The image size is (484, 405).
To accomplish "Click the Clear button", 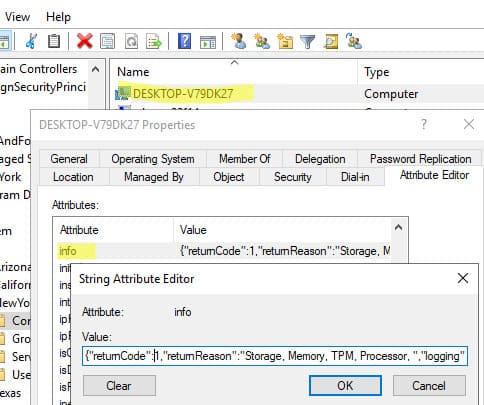I will coord(119,386).
